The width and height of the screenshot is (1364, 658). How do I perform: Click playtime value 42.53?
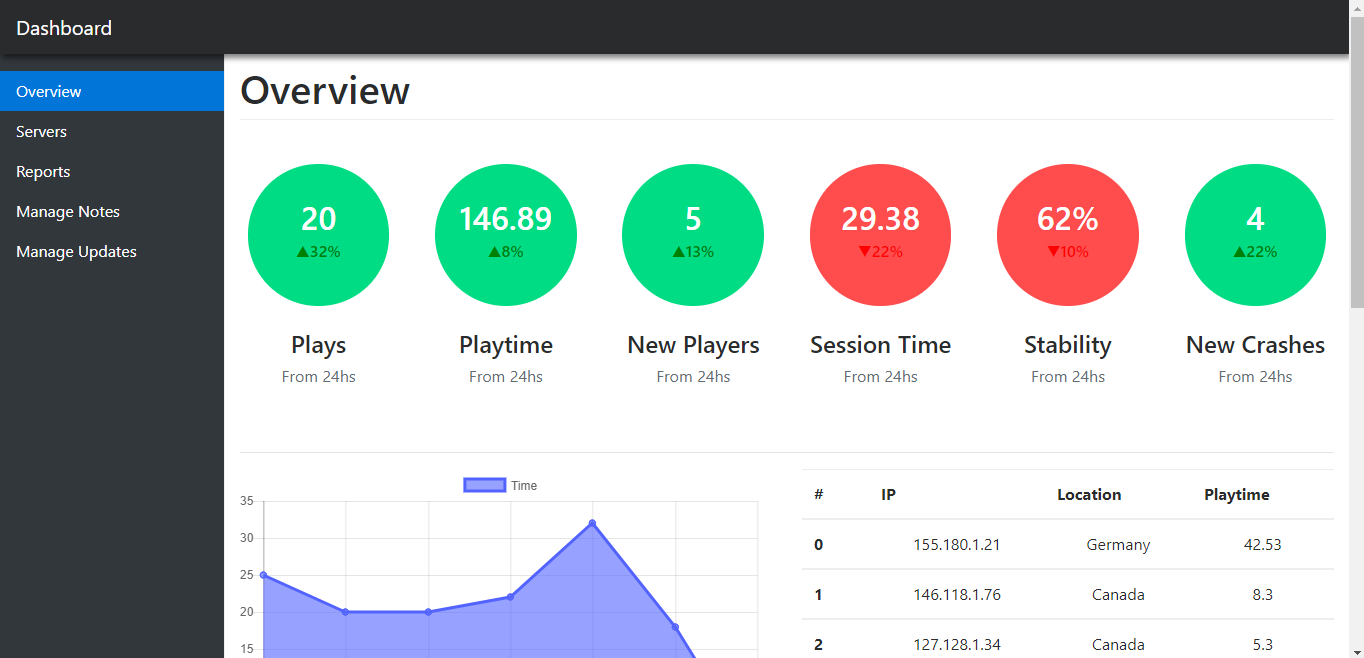[x=1262, y=544]
